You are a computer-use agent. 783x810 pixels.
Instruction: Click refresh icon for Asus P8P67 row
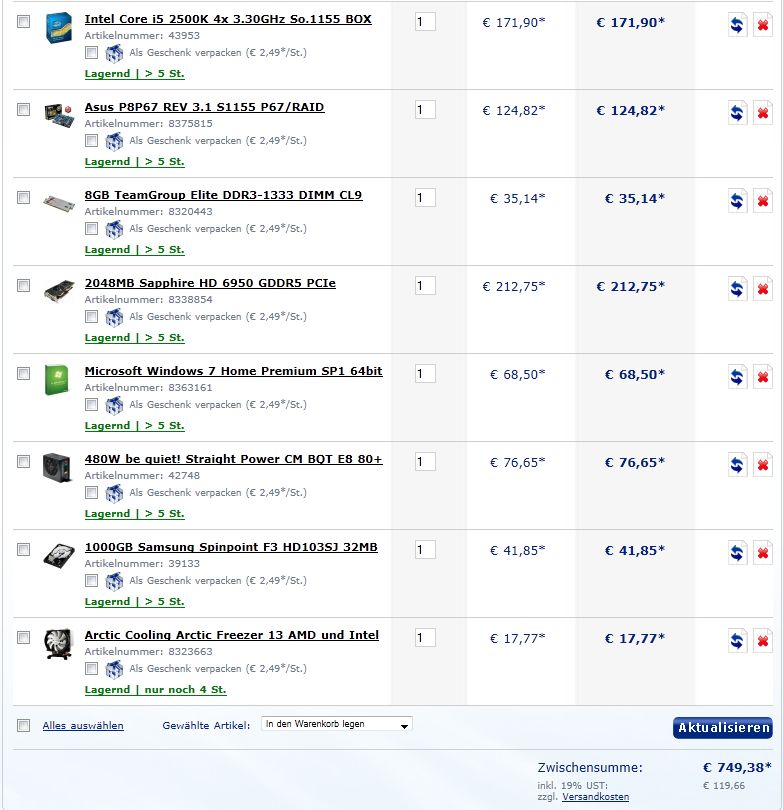point(737,113)
